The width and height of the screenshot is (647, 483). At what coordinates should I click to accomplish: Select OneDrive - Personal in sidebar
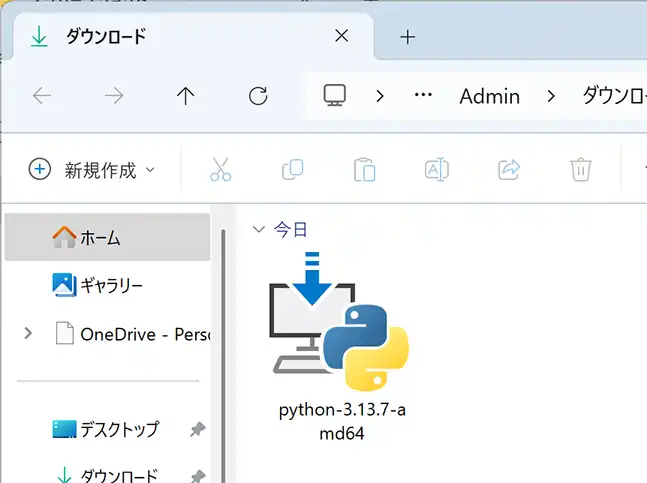[133, 334]
